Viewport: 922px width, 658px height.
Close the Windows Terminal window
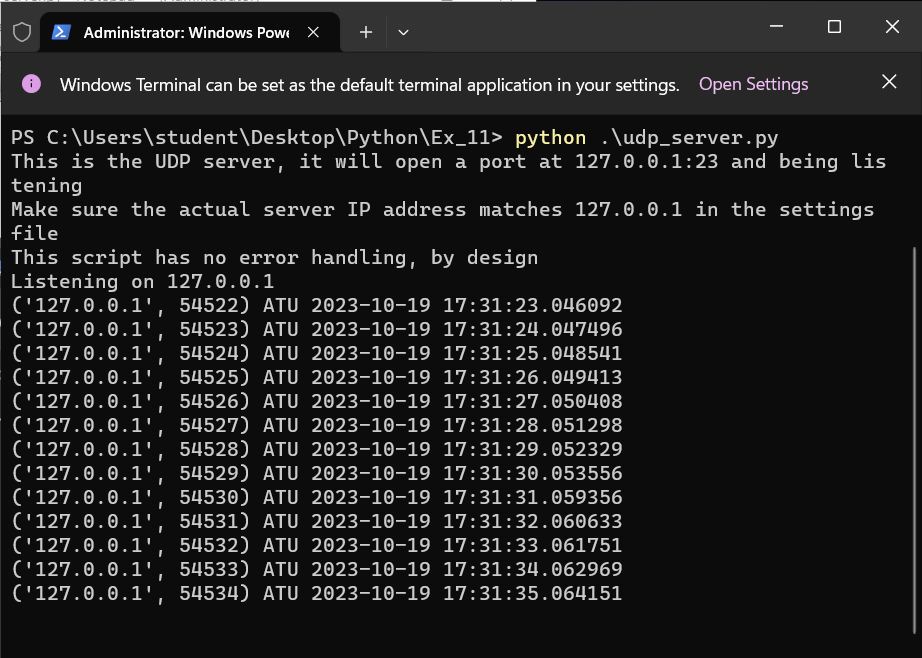(892, 27)
